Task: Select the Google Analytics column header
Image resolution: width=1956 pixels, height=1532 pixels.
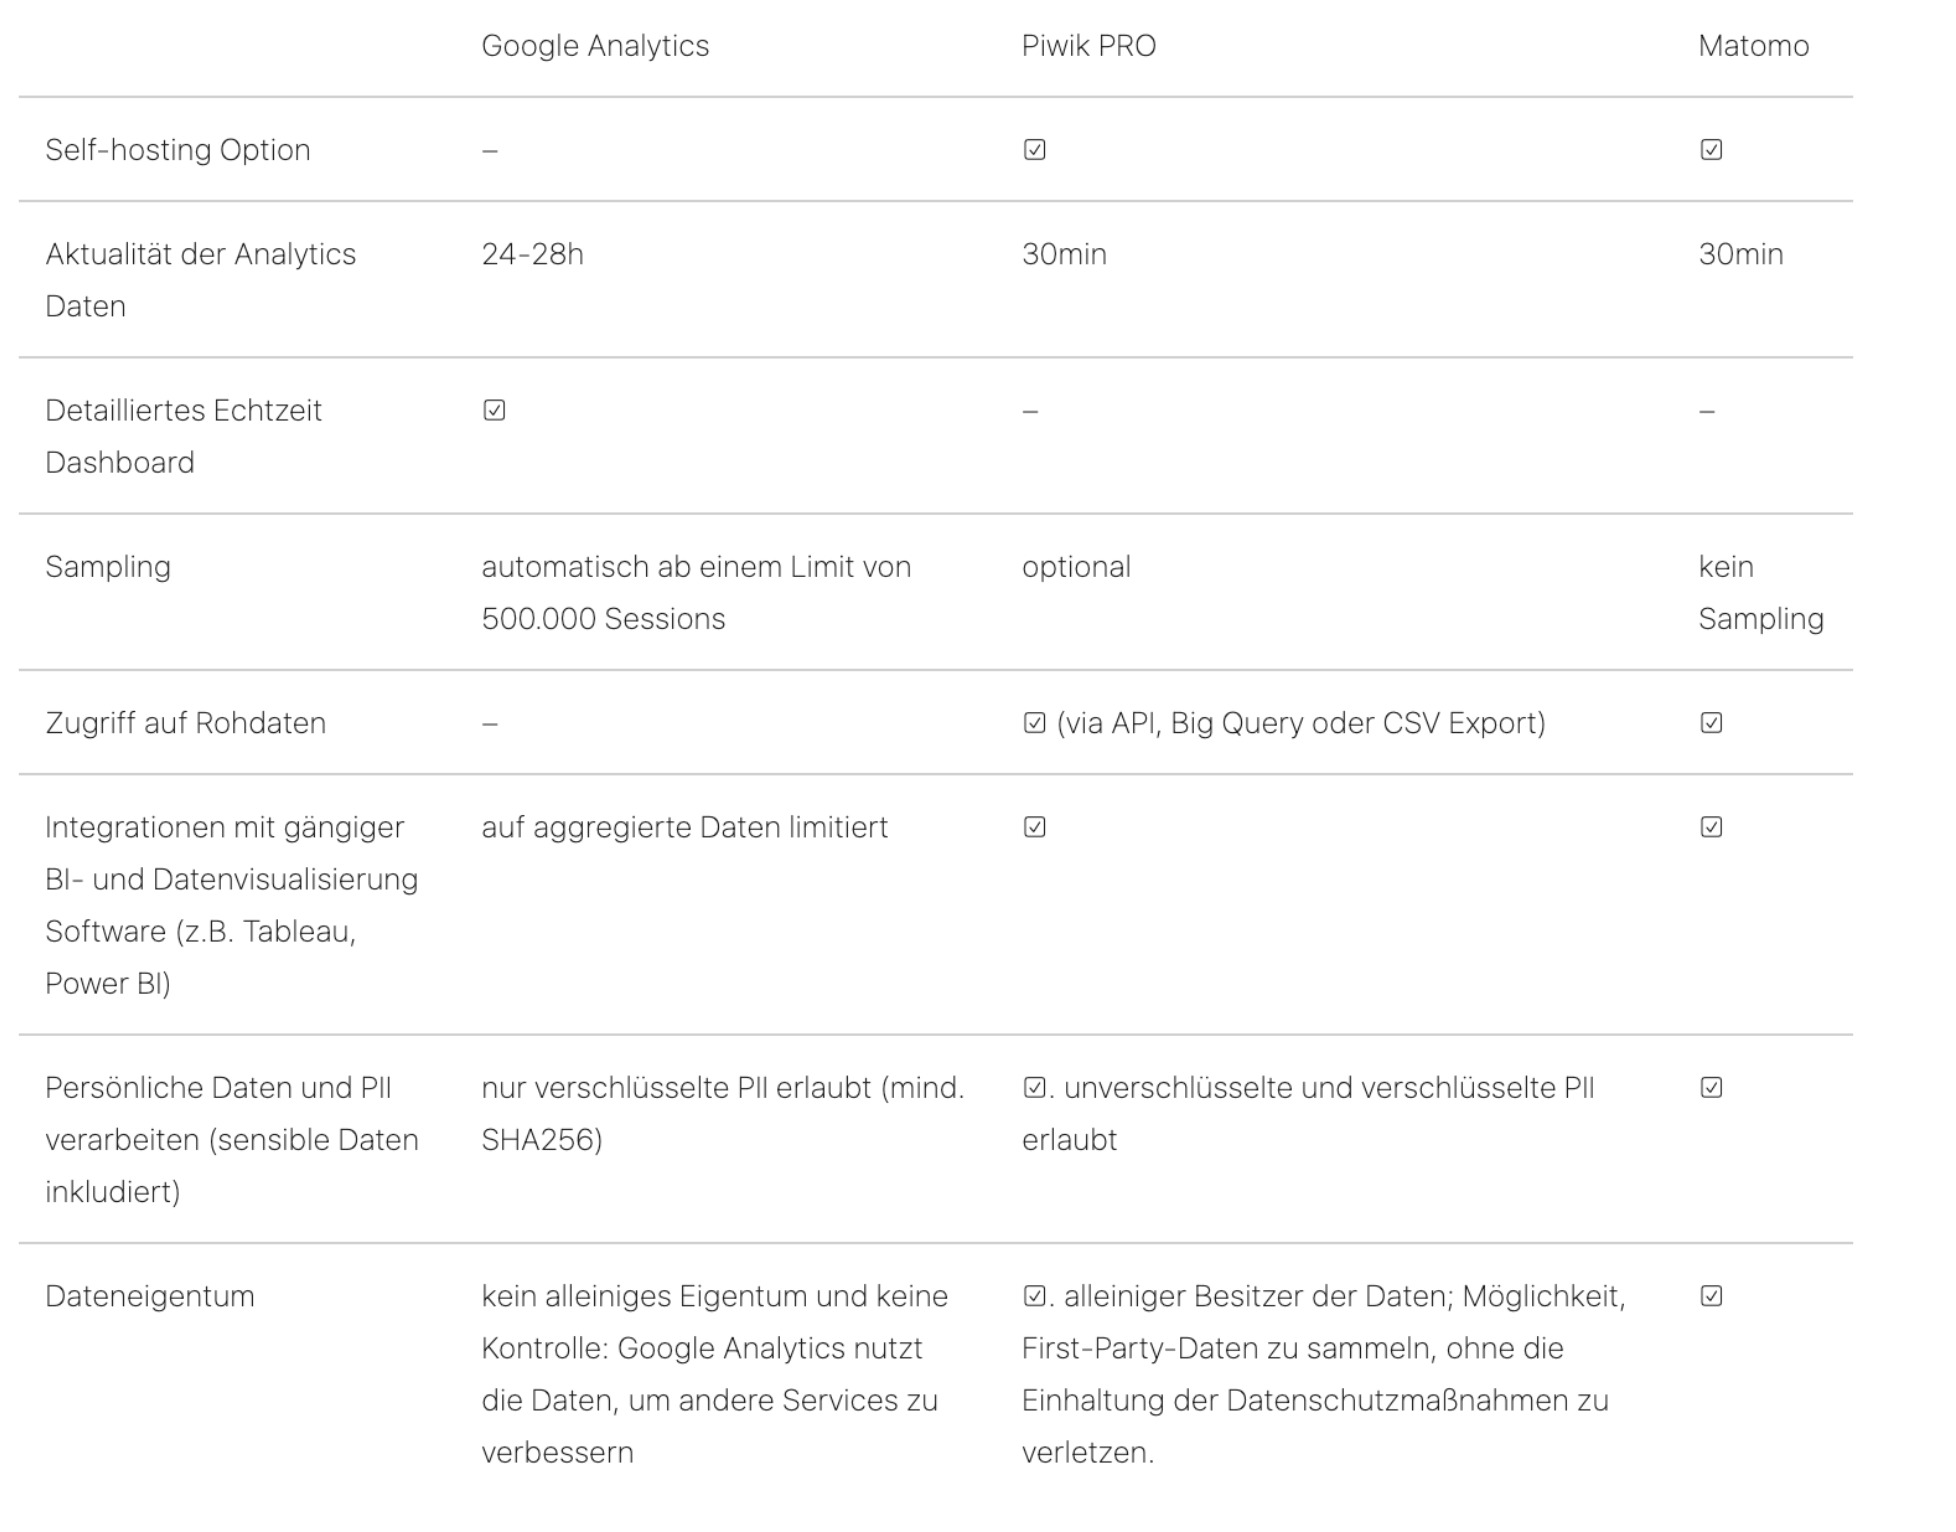Action: click(595, 46)
